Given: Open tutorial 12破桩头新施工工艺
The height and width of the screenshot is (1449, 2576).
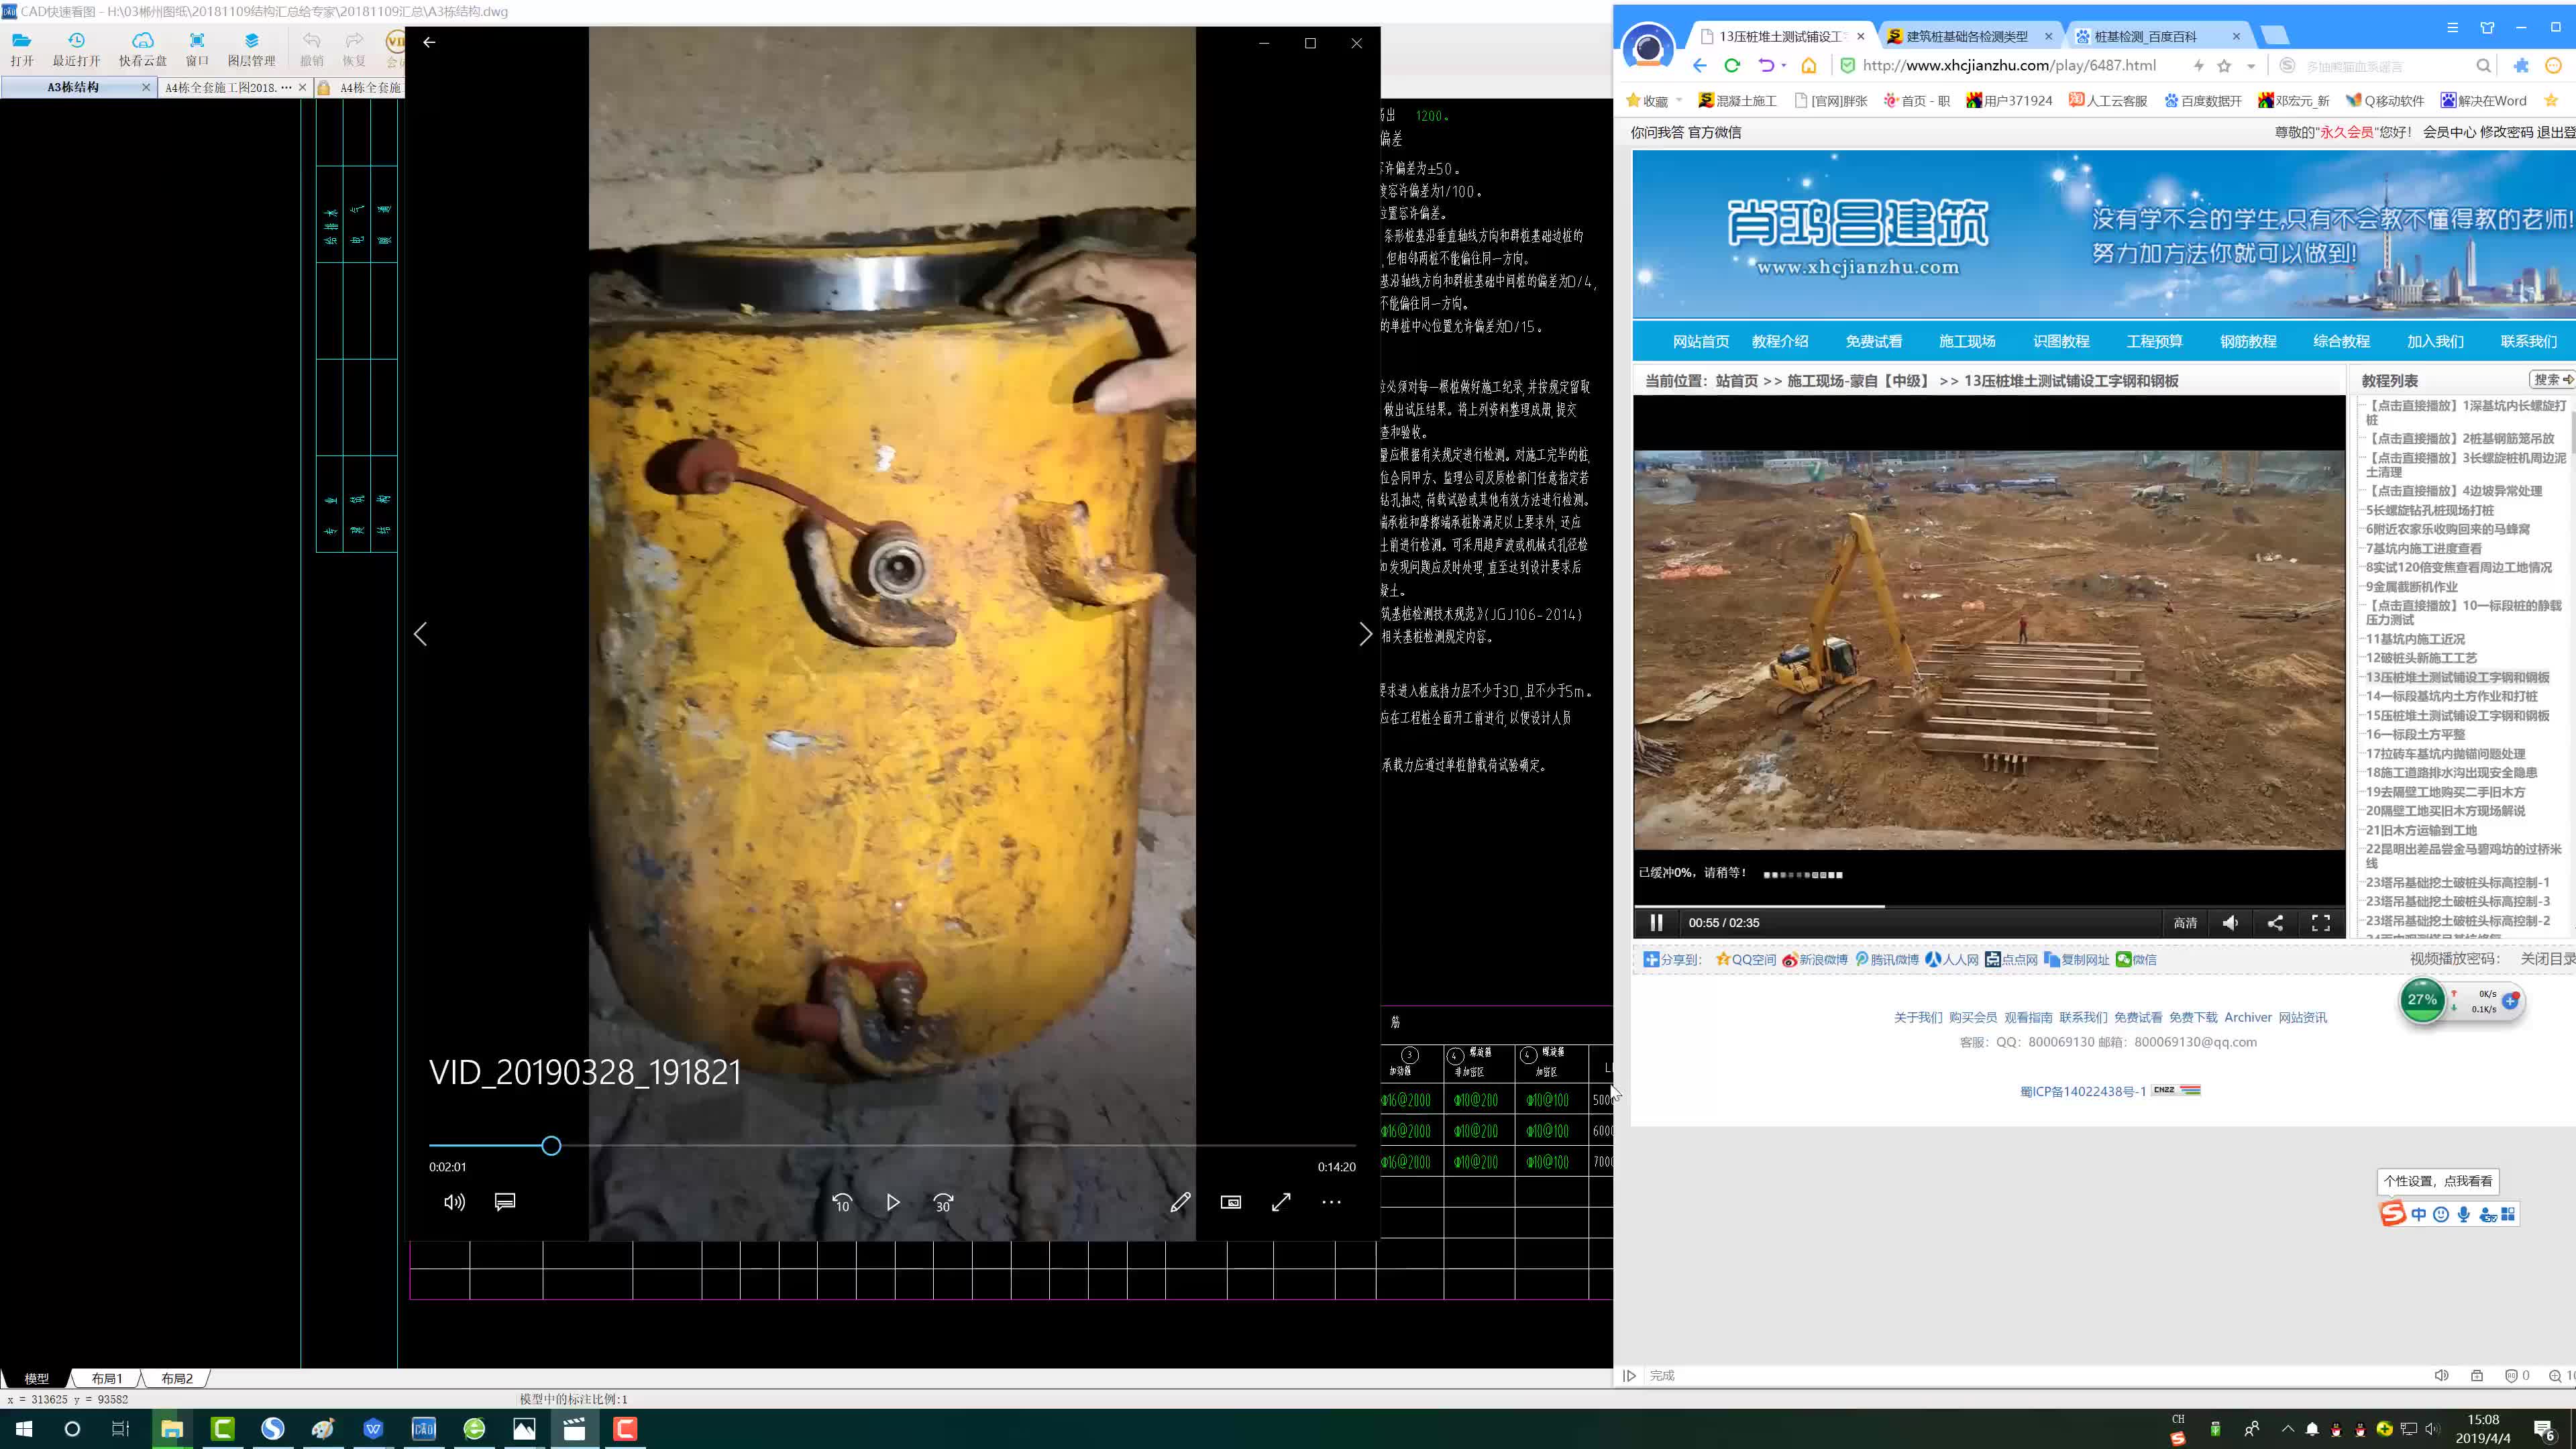Looking at the screenshot, I should [x=2421, y=658].
